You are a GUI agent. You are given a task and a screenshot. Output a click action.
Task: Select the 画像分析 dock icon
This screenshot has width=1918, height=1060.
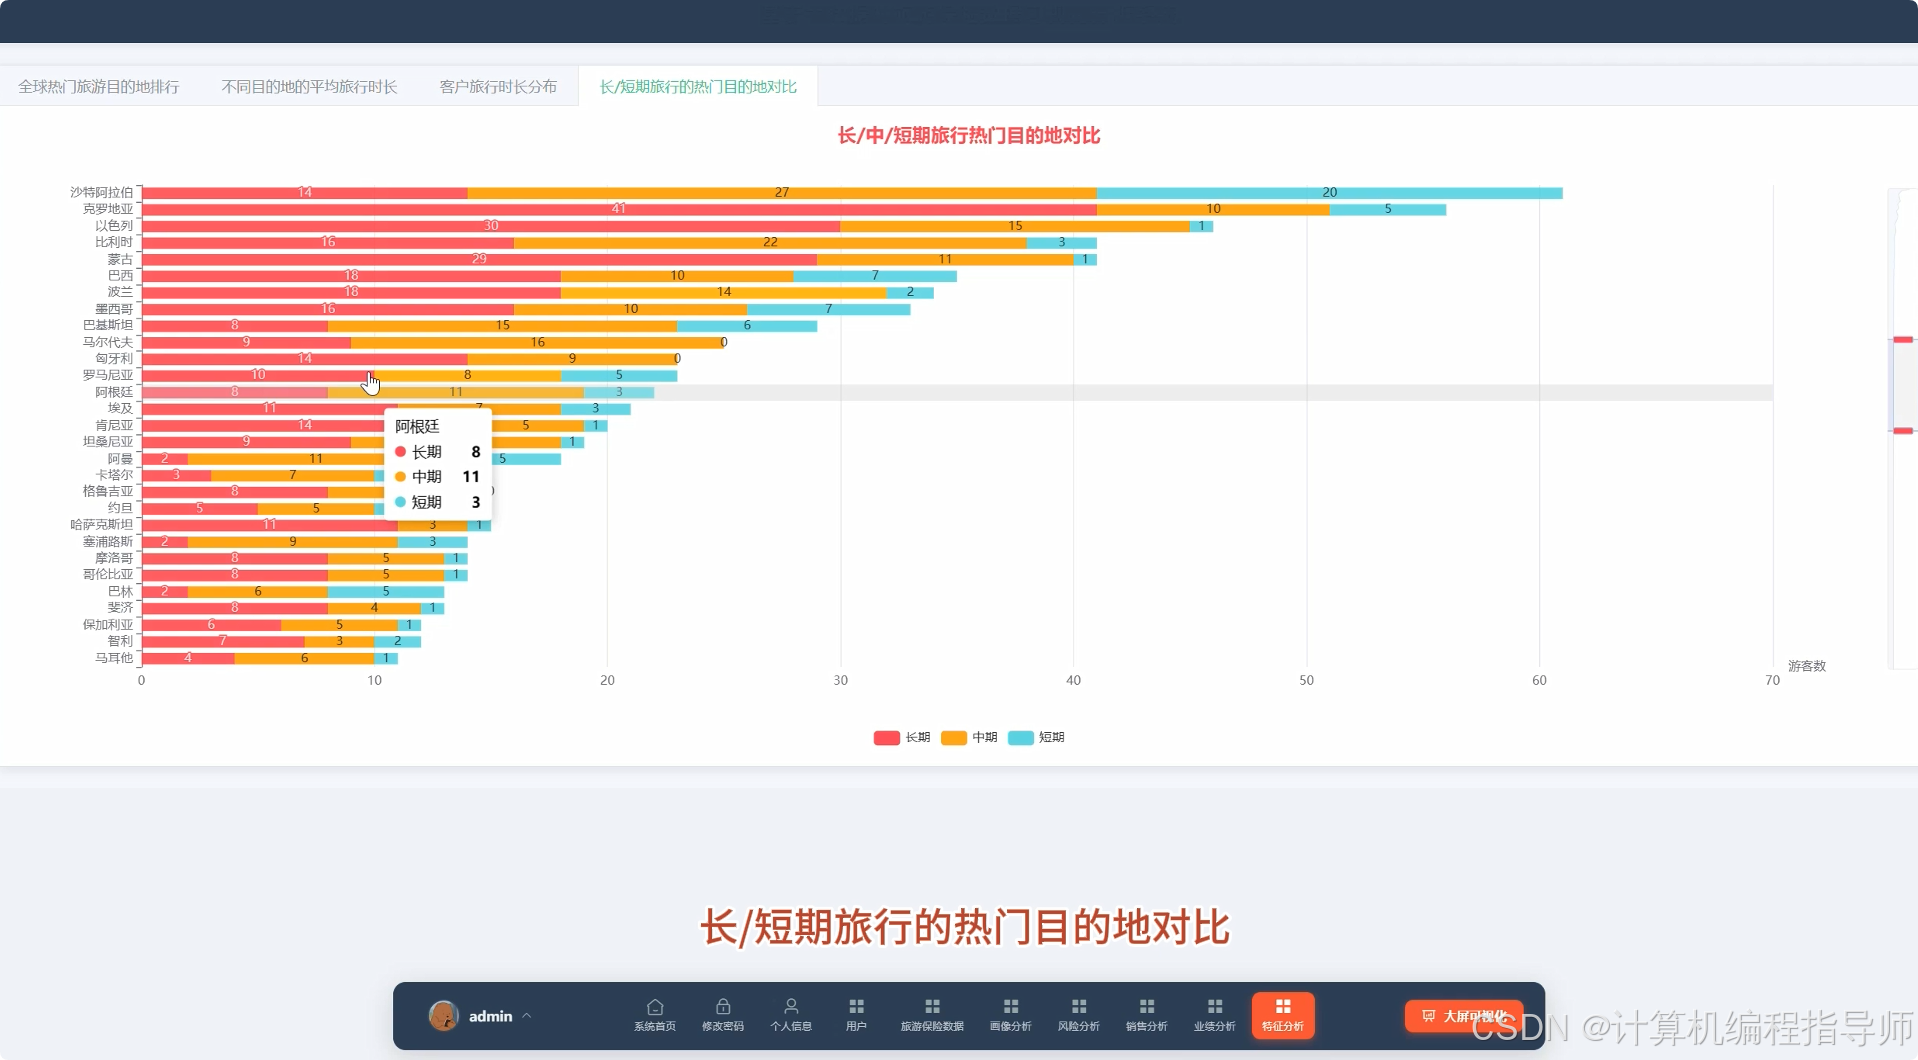[1010, 1014]
